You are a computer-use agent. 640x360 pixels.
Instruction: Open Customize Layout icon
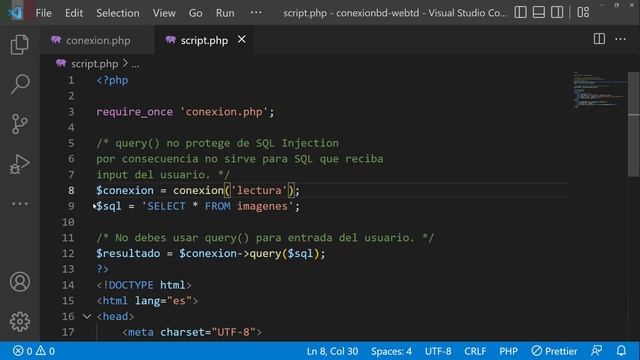point(583,12)
